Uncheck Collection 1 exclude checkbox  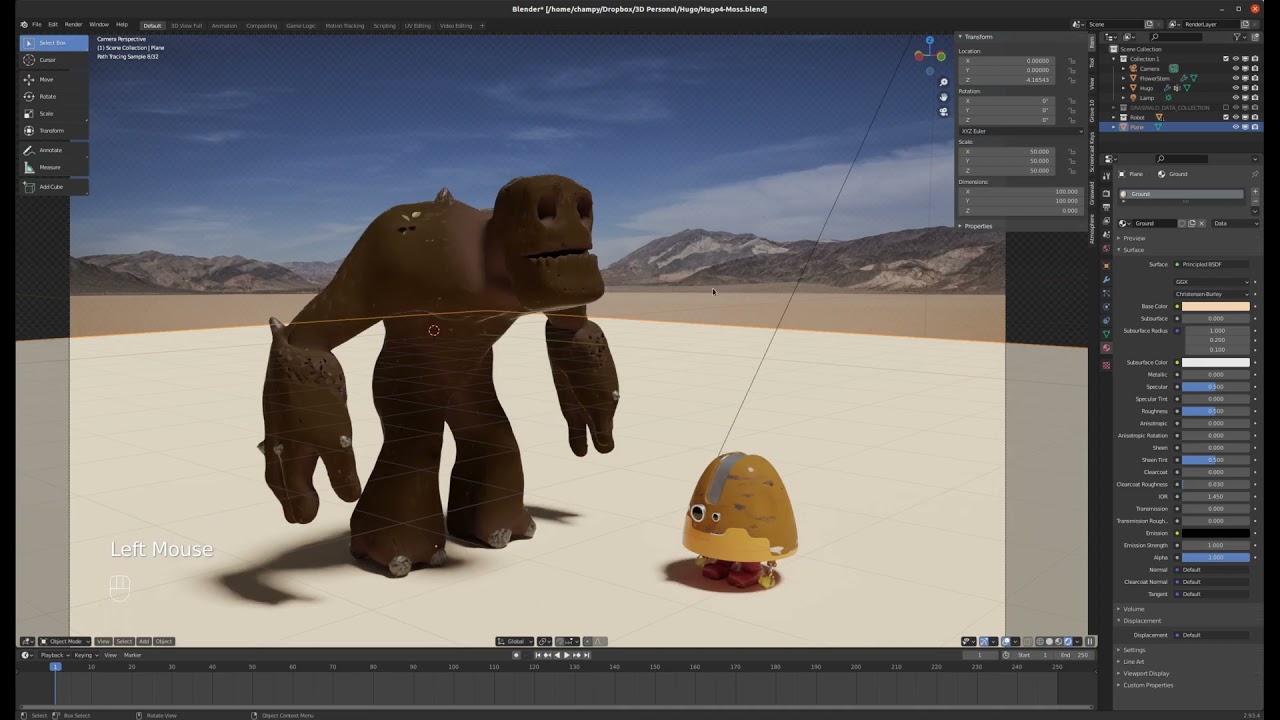(1226, 59)
